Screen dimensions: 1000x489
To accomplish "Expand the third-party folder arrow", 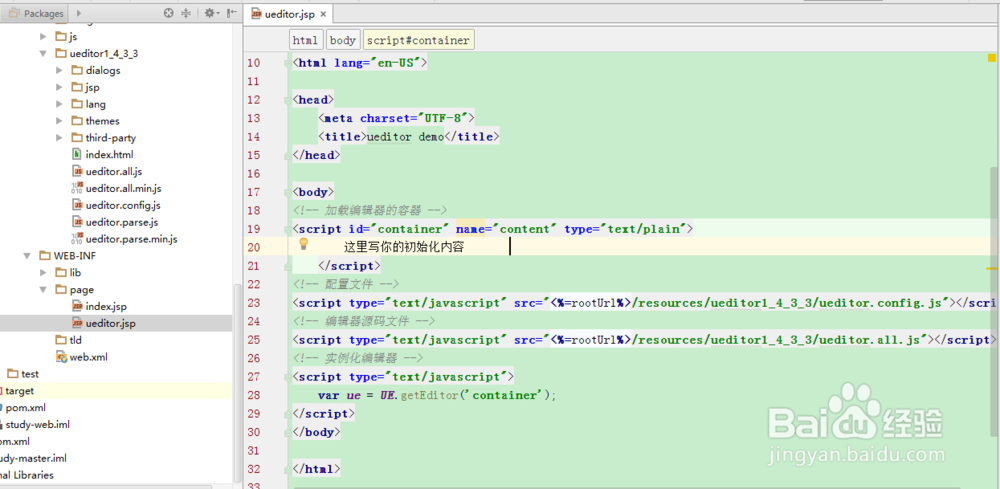I will tap(59, 138).
